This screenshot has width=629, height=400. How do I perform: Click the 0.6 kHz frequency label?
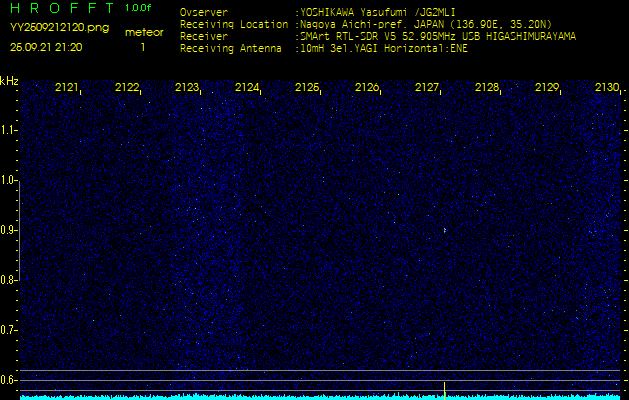[8, 380]
